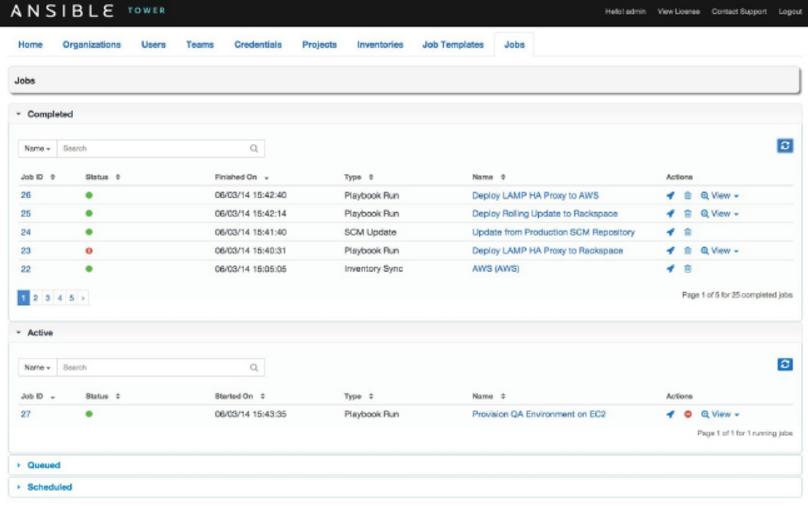Relaunch AWS inventory sync job 22 rocket icon
The width and height of the screenshot is (808, 506).
click(x=670, y=268)
